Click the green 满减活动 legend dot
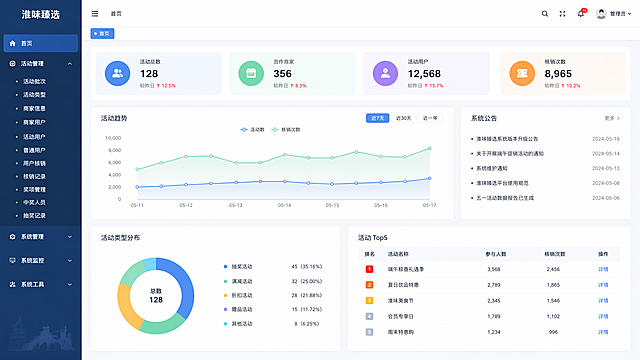The image size is (640, 360). tap(225, 282)
